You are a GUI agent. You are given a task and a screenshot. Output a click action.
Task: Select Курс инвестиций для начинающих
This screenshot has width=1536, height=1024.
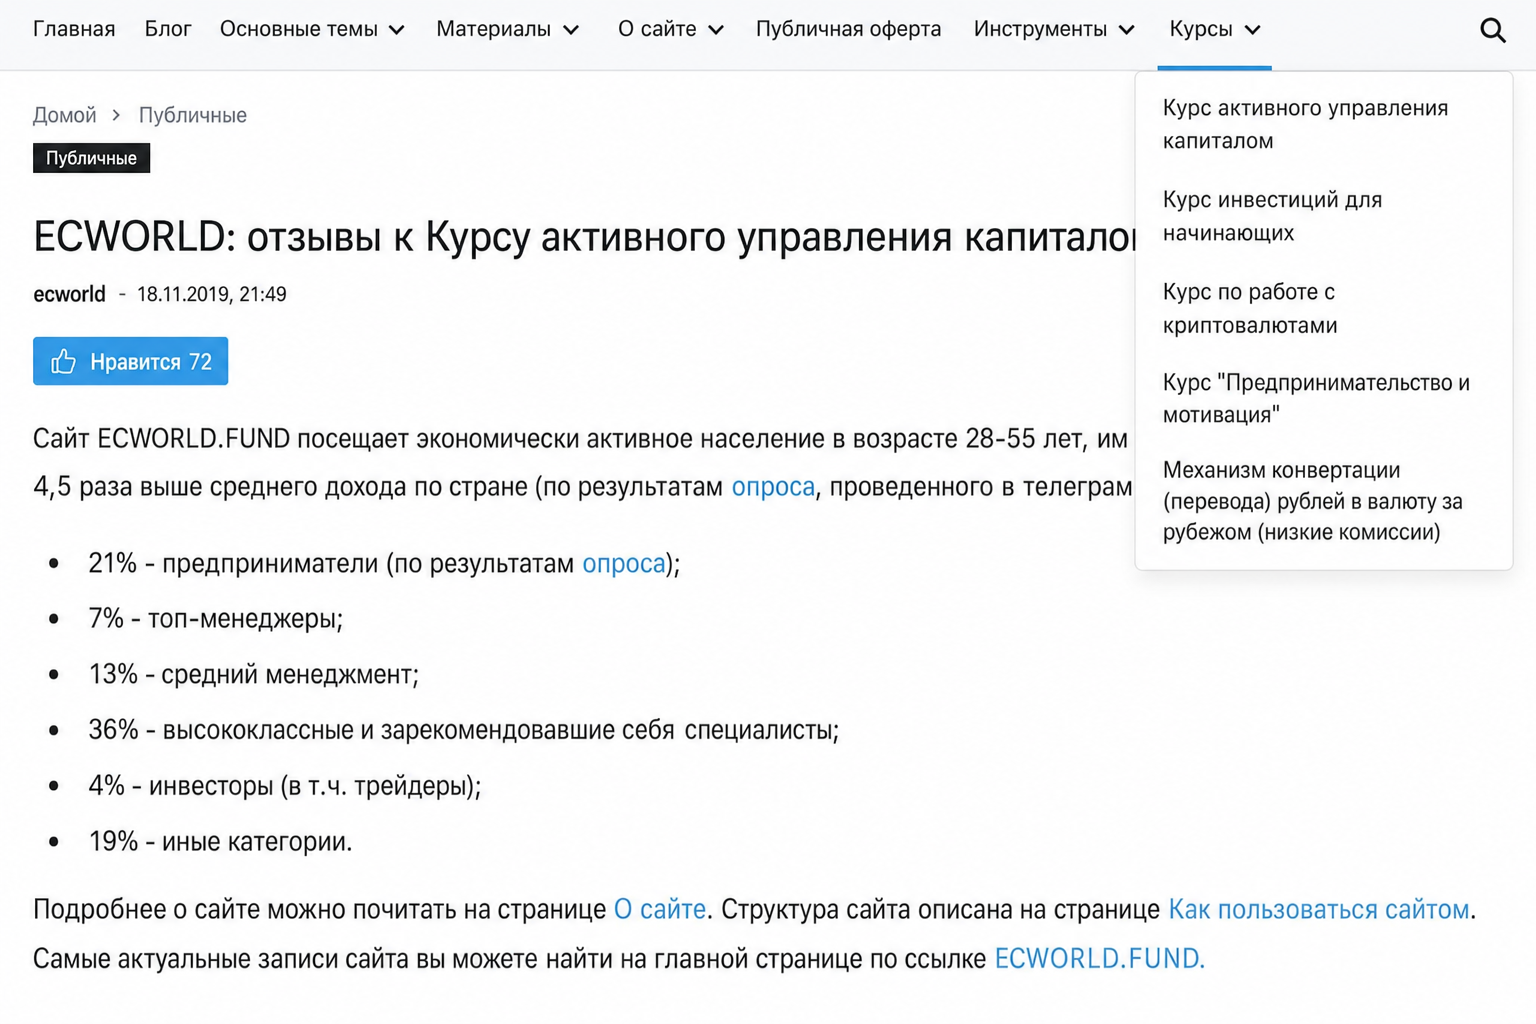point(1272,216)
